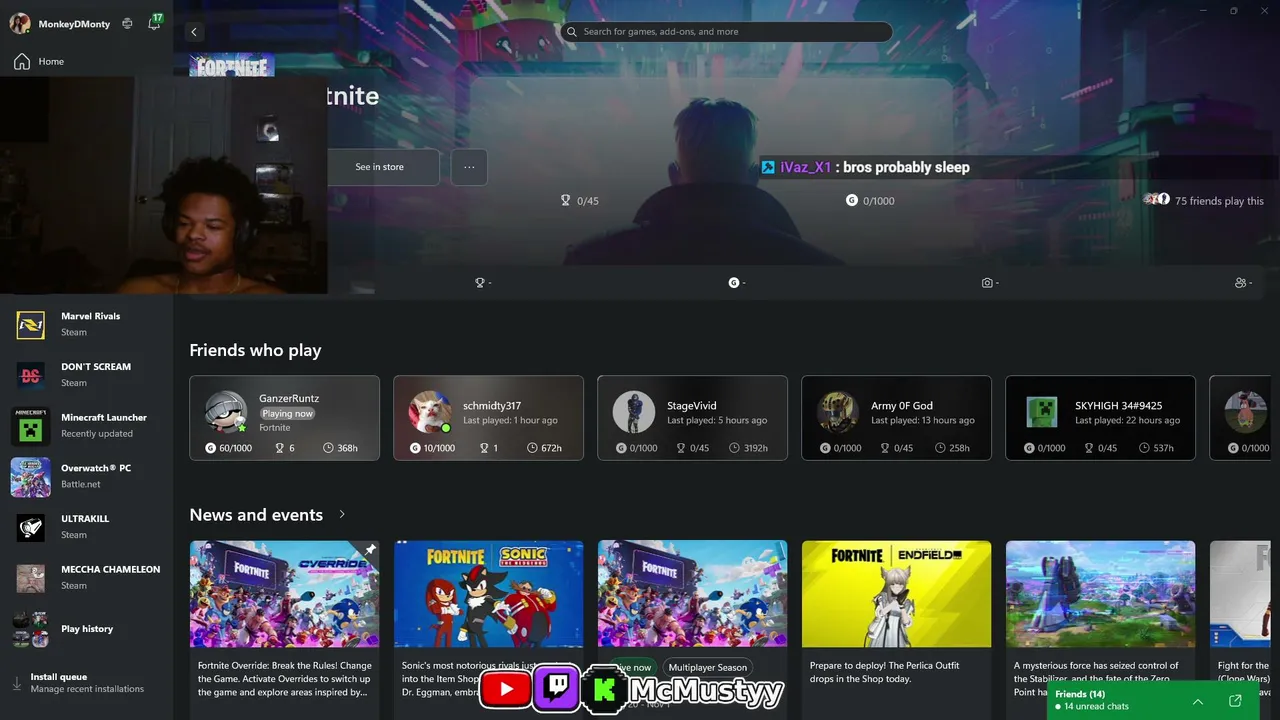Image resolution: width=1280 pixels, height=720 pixels.
Task: Select the people icon in the stats bar
Action: click(x=1241, y=283)
